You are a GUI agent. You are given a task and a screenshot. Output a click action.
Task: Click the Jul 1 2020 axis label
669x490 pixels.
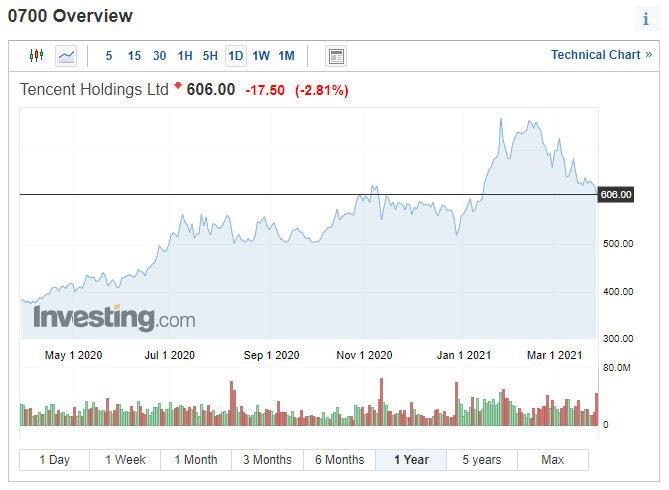coord(169,355)
